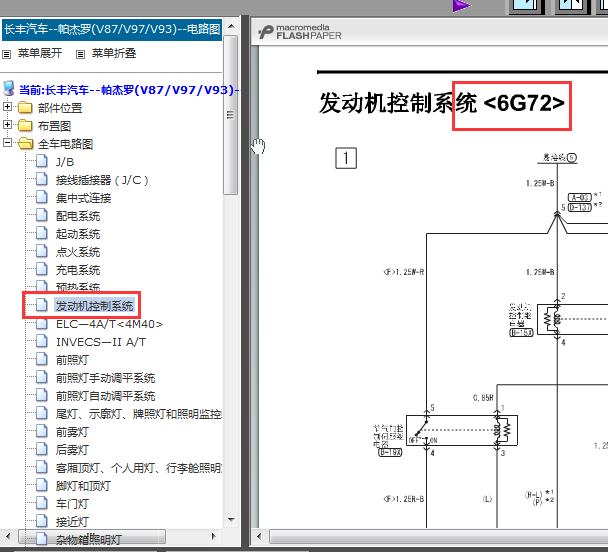The width and height of the screenshot is (608, 552).
Task: Click the 菜单折叠 list icon
Action: pos(80,54)
